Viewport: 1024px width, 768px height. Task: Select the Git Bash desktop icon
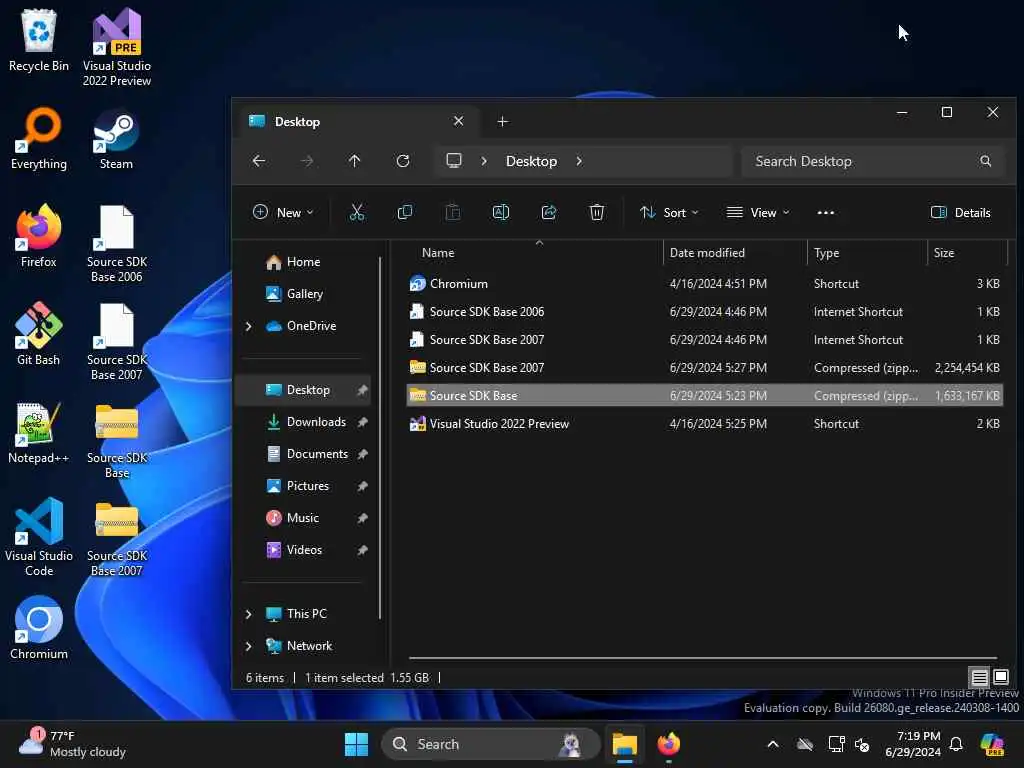(x=39, y=334)
